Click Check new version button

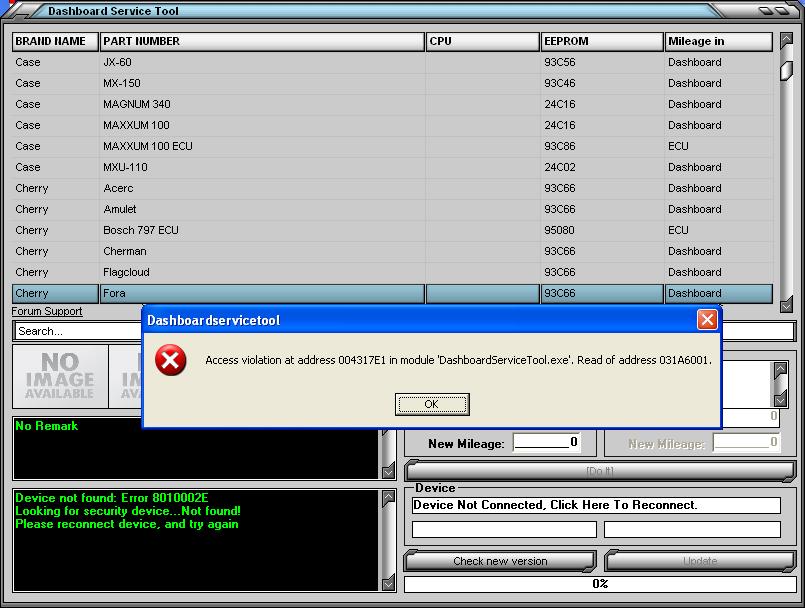pyautogui.click(x=500, y=561)
